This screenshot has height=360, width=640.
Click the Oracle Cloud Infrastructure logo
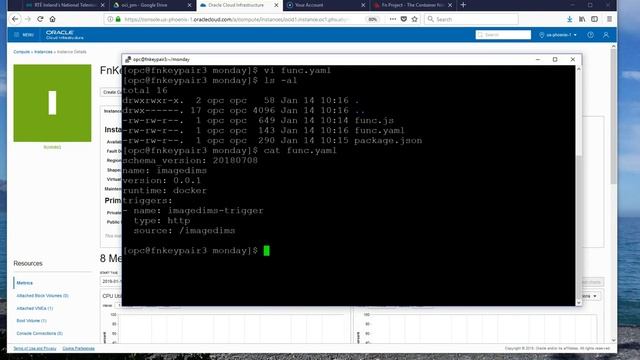(64, 35)
